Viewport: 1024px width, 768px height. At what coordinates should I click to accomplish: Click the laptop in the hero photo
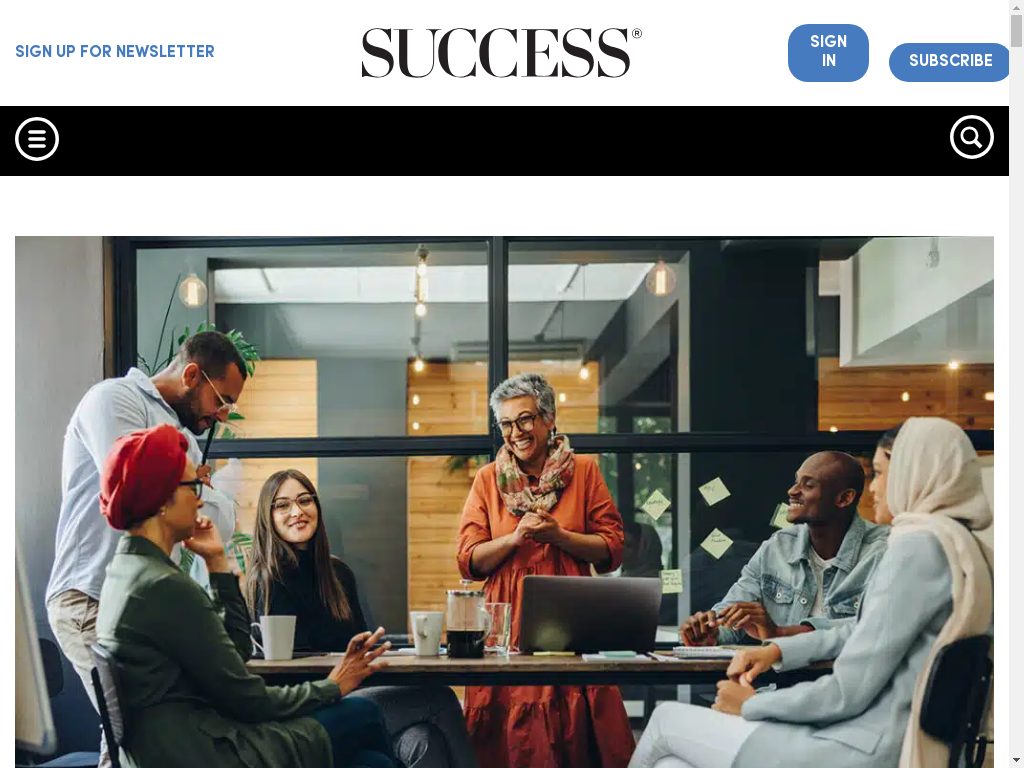(590, 614)
